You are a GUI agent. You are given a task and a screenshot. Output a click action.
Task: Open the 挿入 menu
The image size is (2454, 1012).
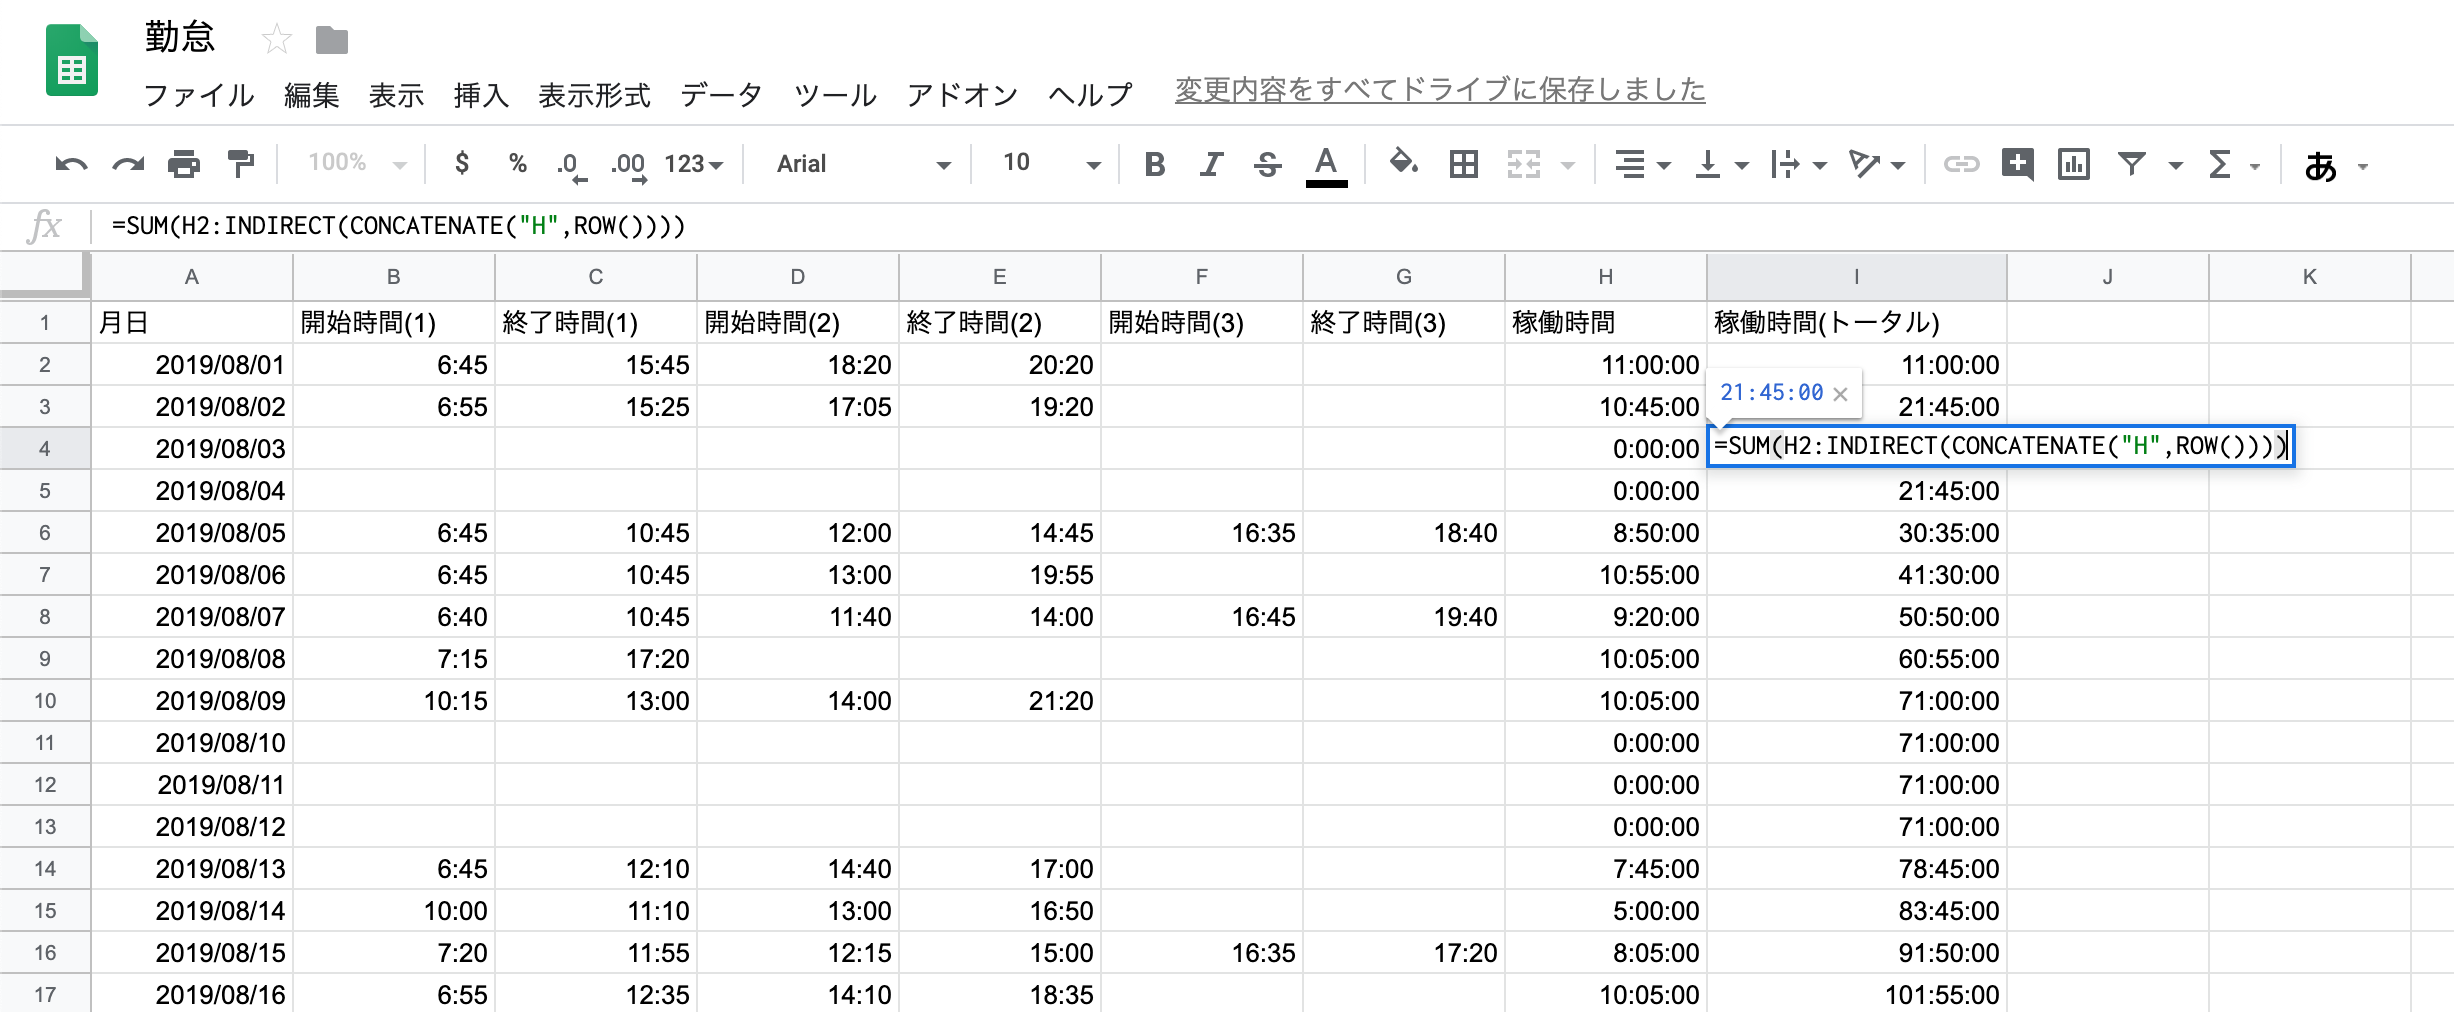[481, 95]
